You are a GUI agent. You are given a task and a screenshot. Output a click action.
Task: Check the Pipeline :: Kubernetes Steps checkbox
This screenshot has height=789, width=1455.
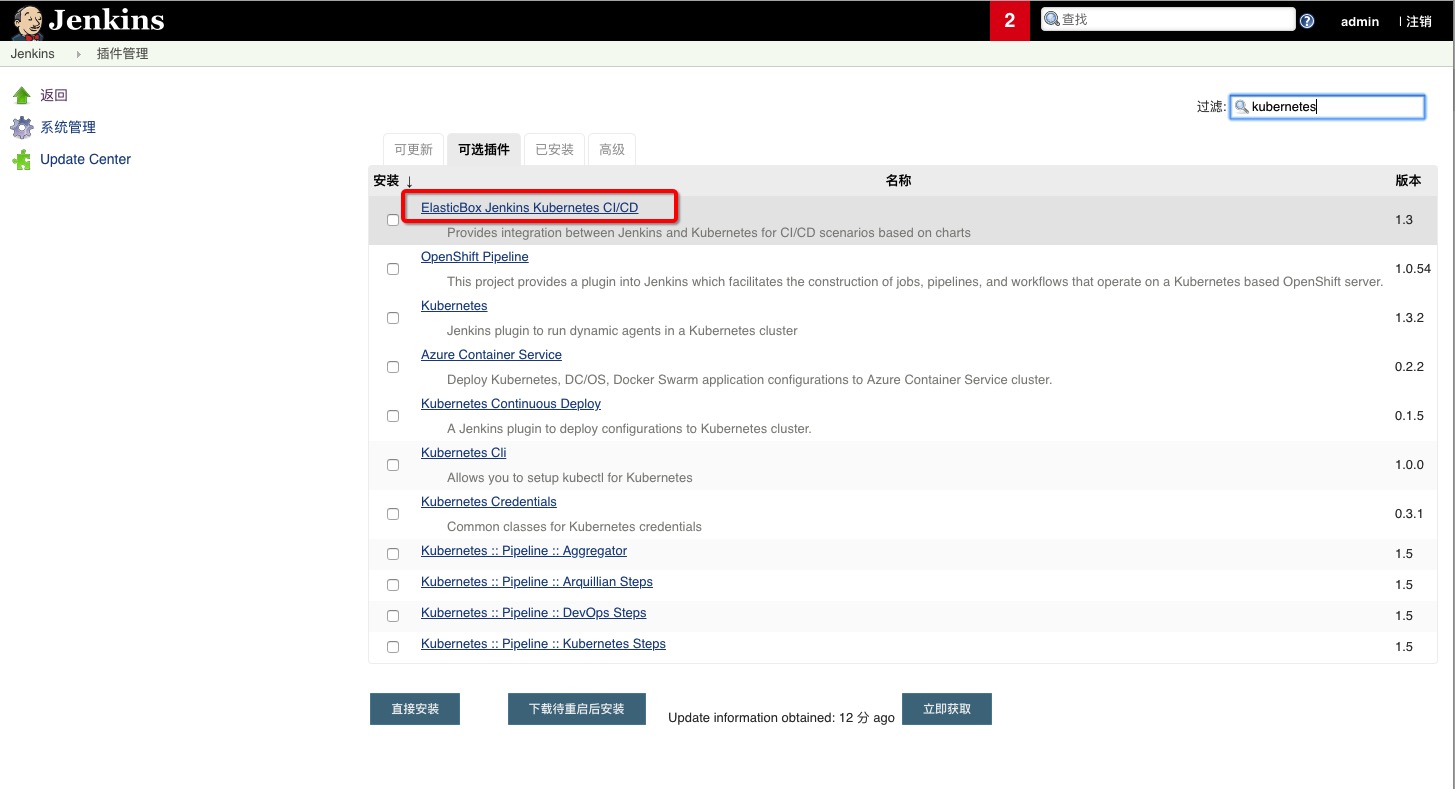click(x=393, y=647)
